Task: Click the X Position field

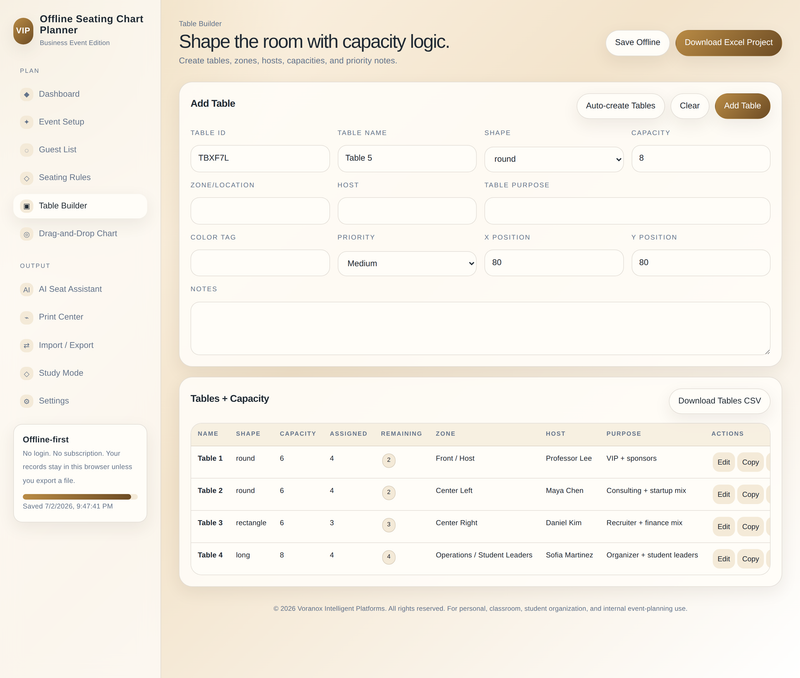Action: 554,263
